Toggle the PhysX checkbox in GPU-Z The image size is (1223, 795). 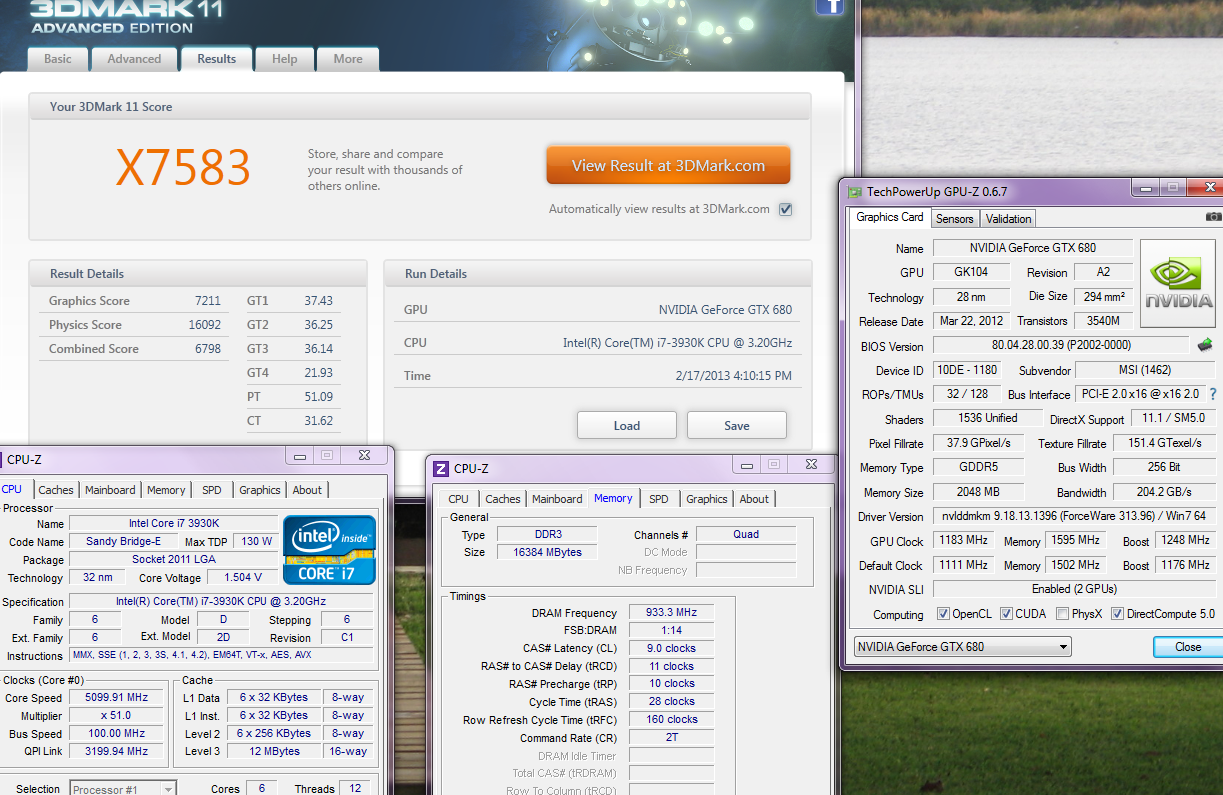point(1064,614)
